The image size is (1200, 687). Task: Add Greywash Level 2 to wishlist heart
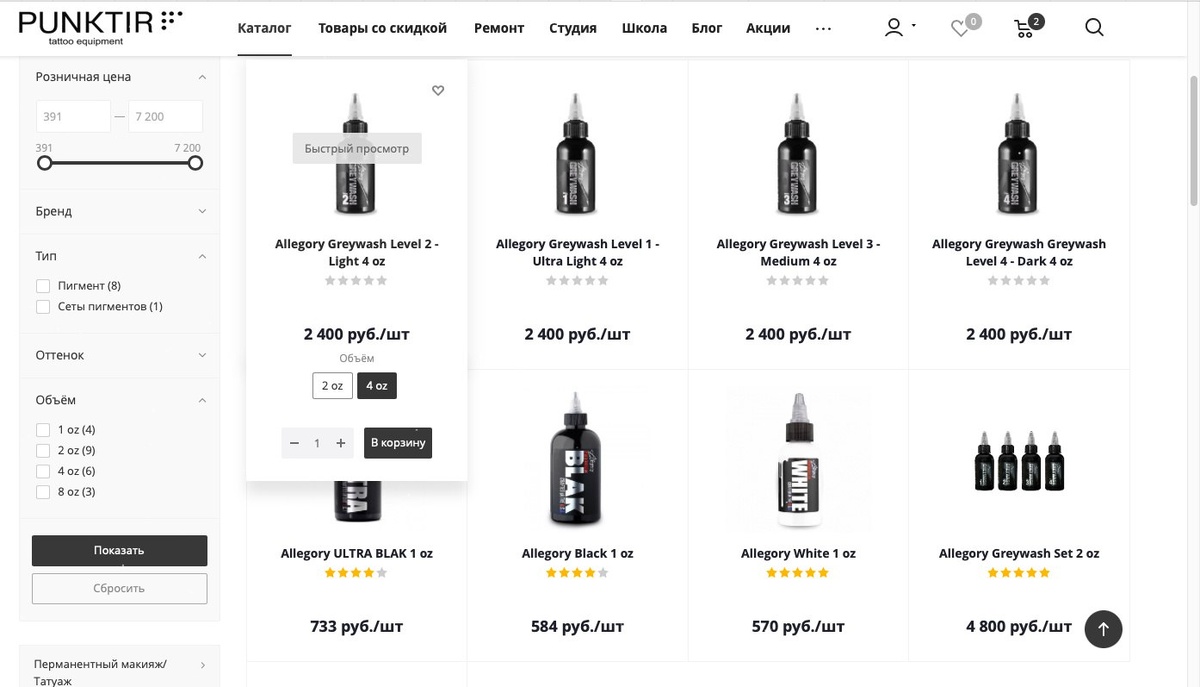coord(438,91)
